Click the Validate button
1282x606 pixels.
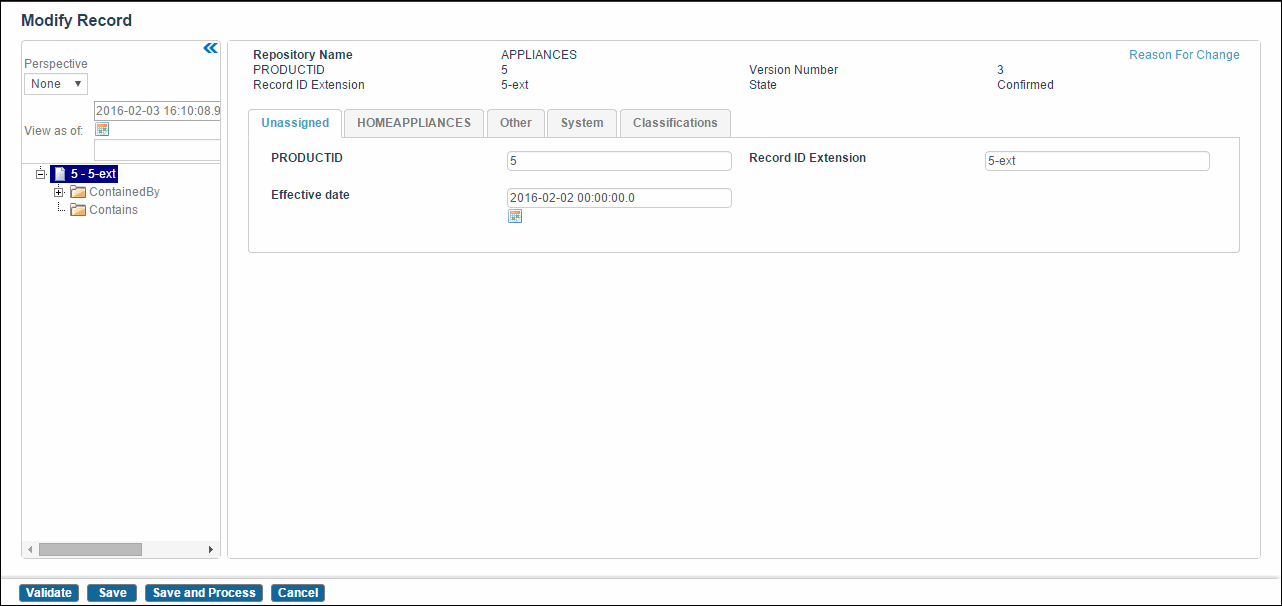49,593
